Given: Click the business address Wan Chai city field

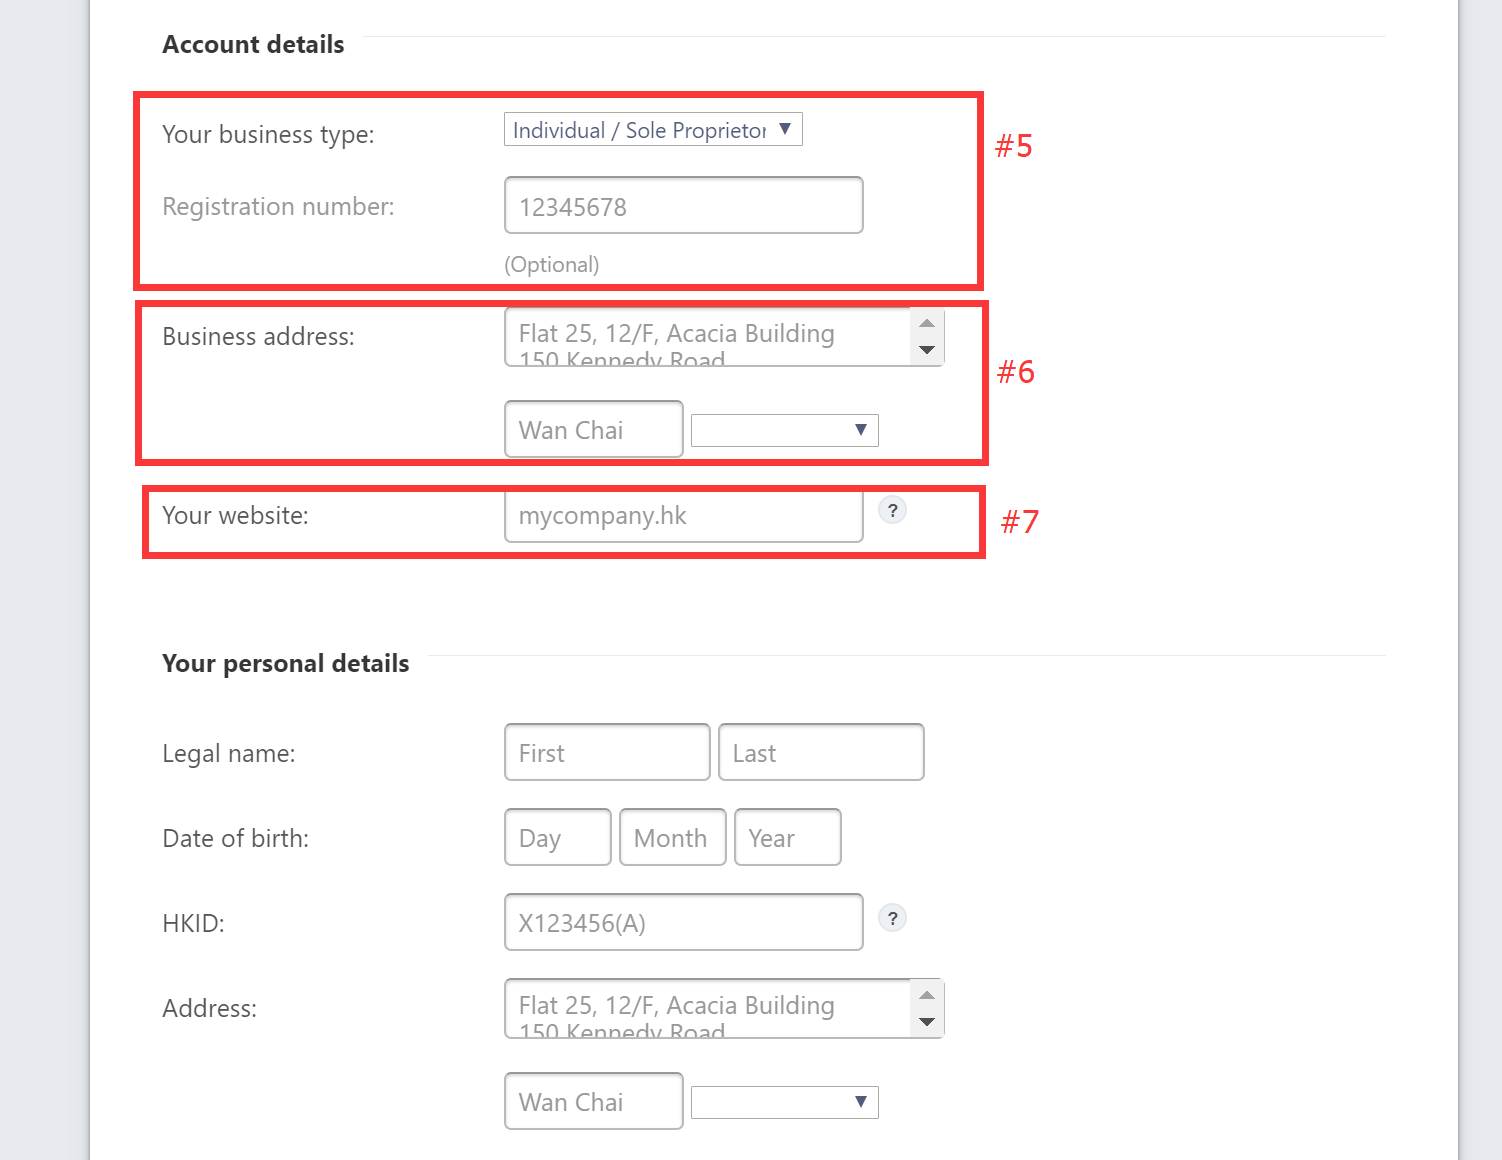Looking at the screenshot, I should [x=594, y=429].
